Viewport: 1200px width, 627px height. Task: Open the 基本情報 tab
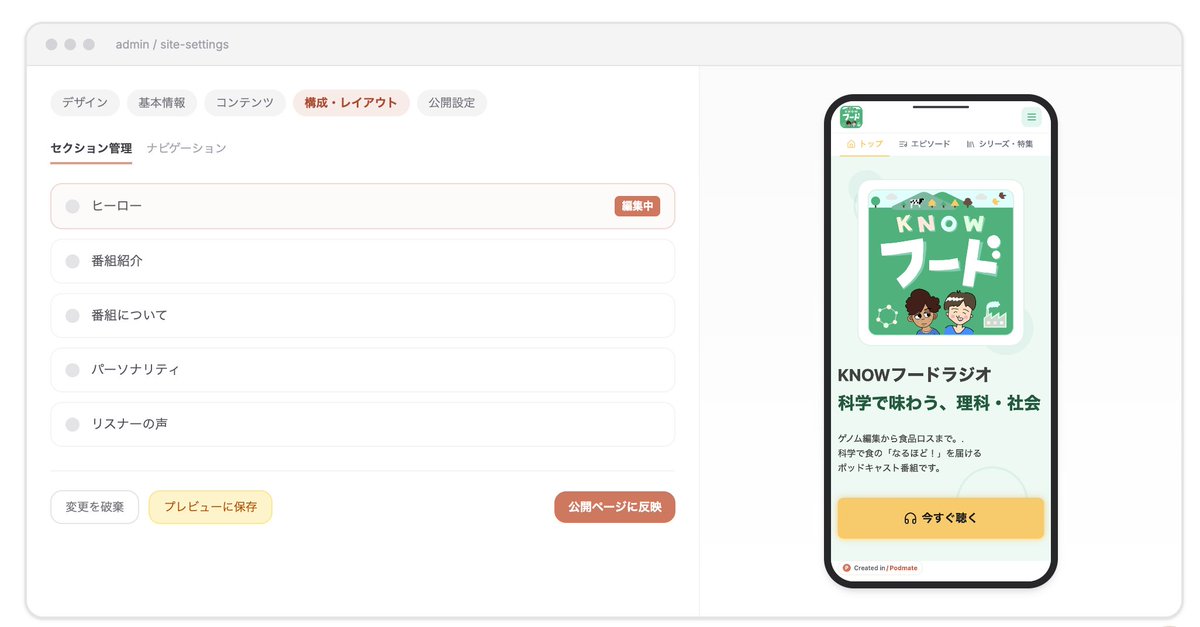162,103
